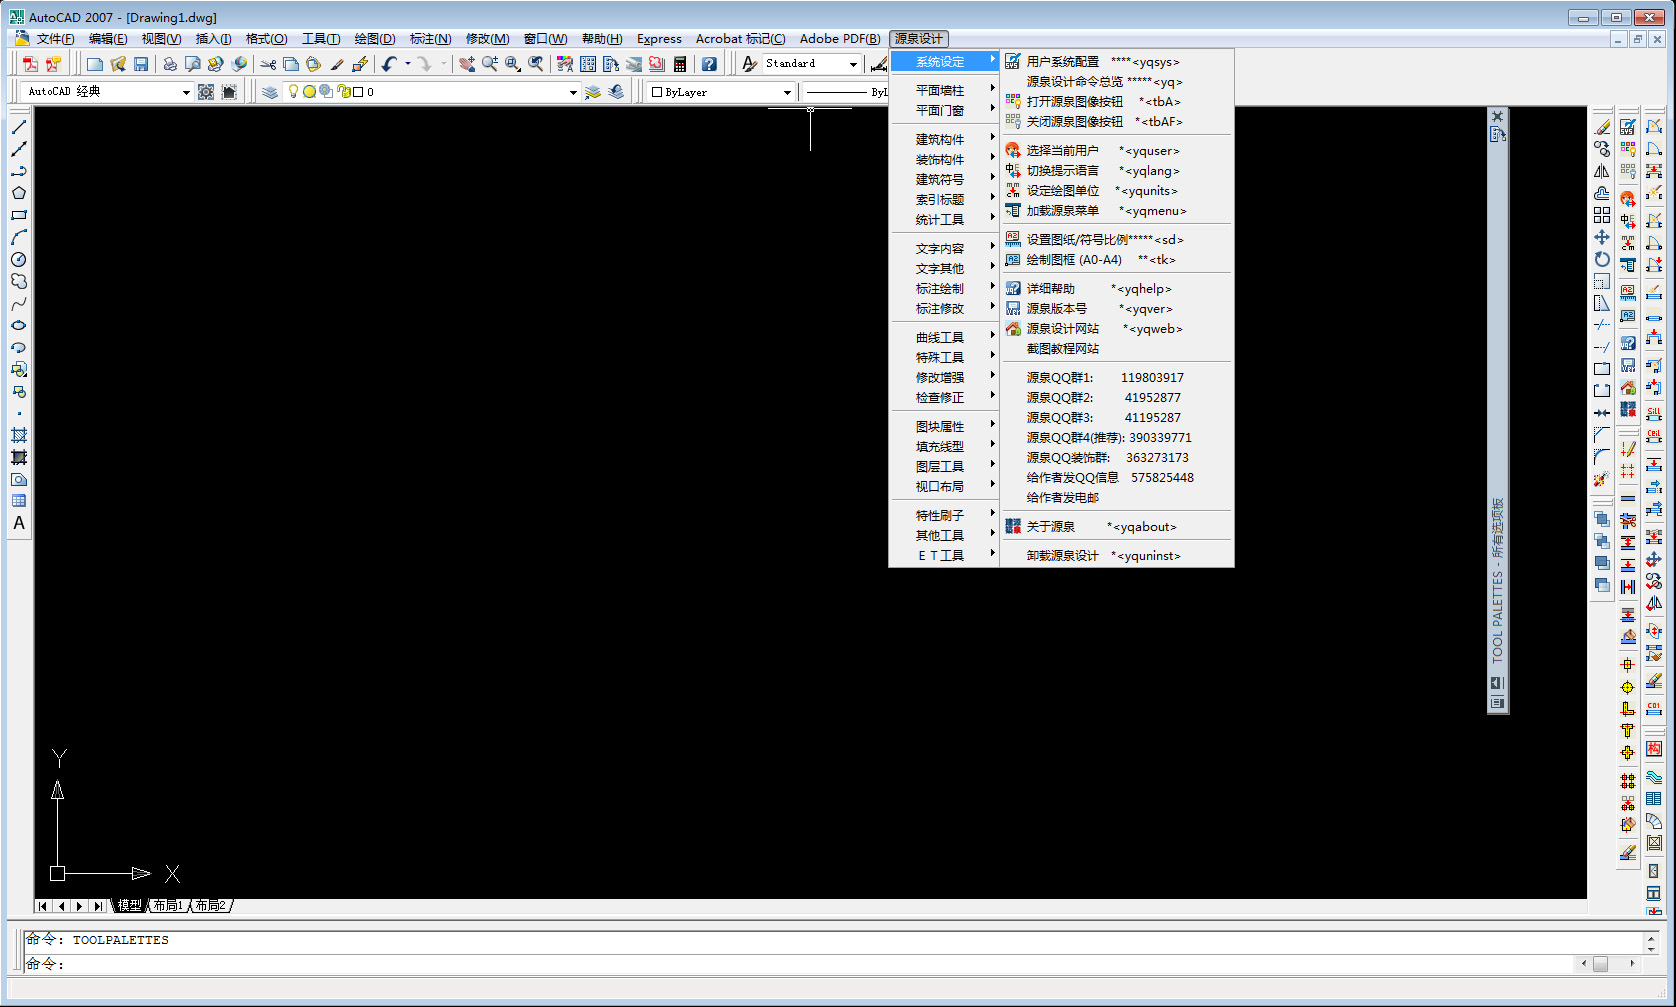Select the Erase tool in Modify toolbar
1676x1007 pixels.
point(1602,127)
